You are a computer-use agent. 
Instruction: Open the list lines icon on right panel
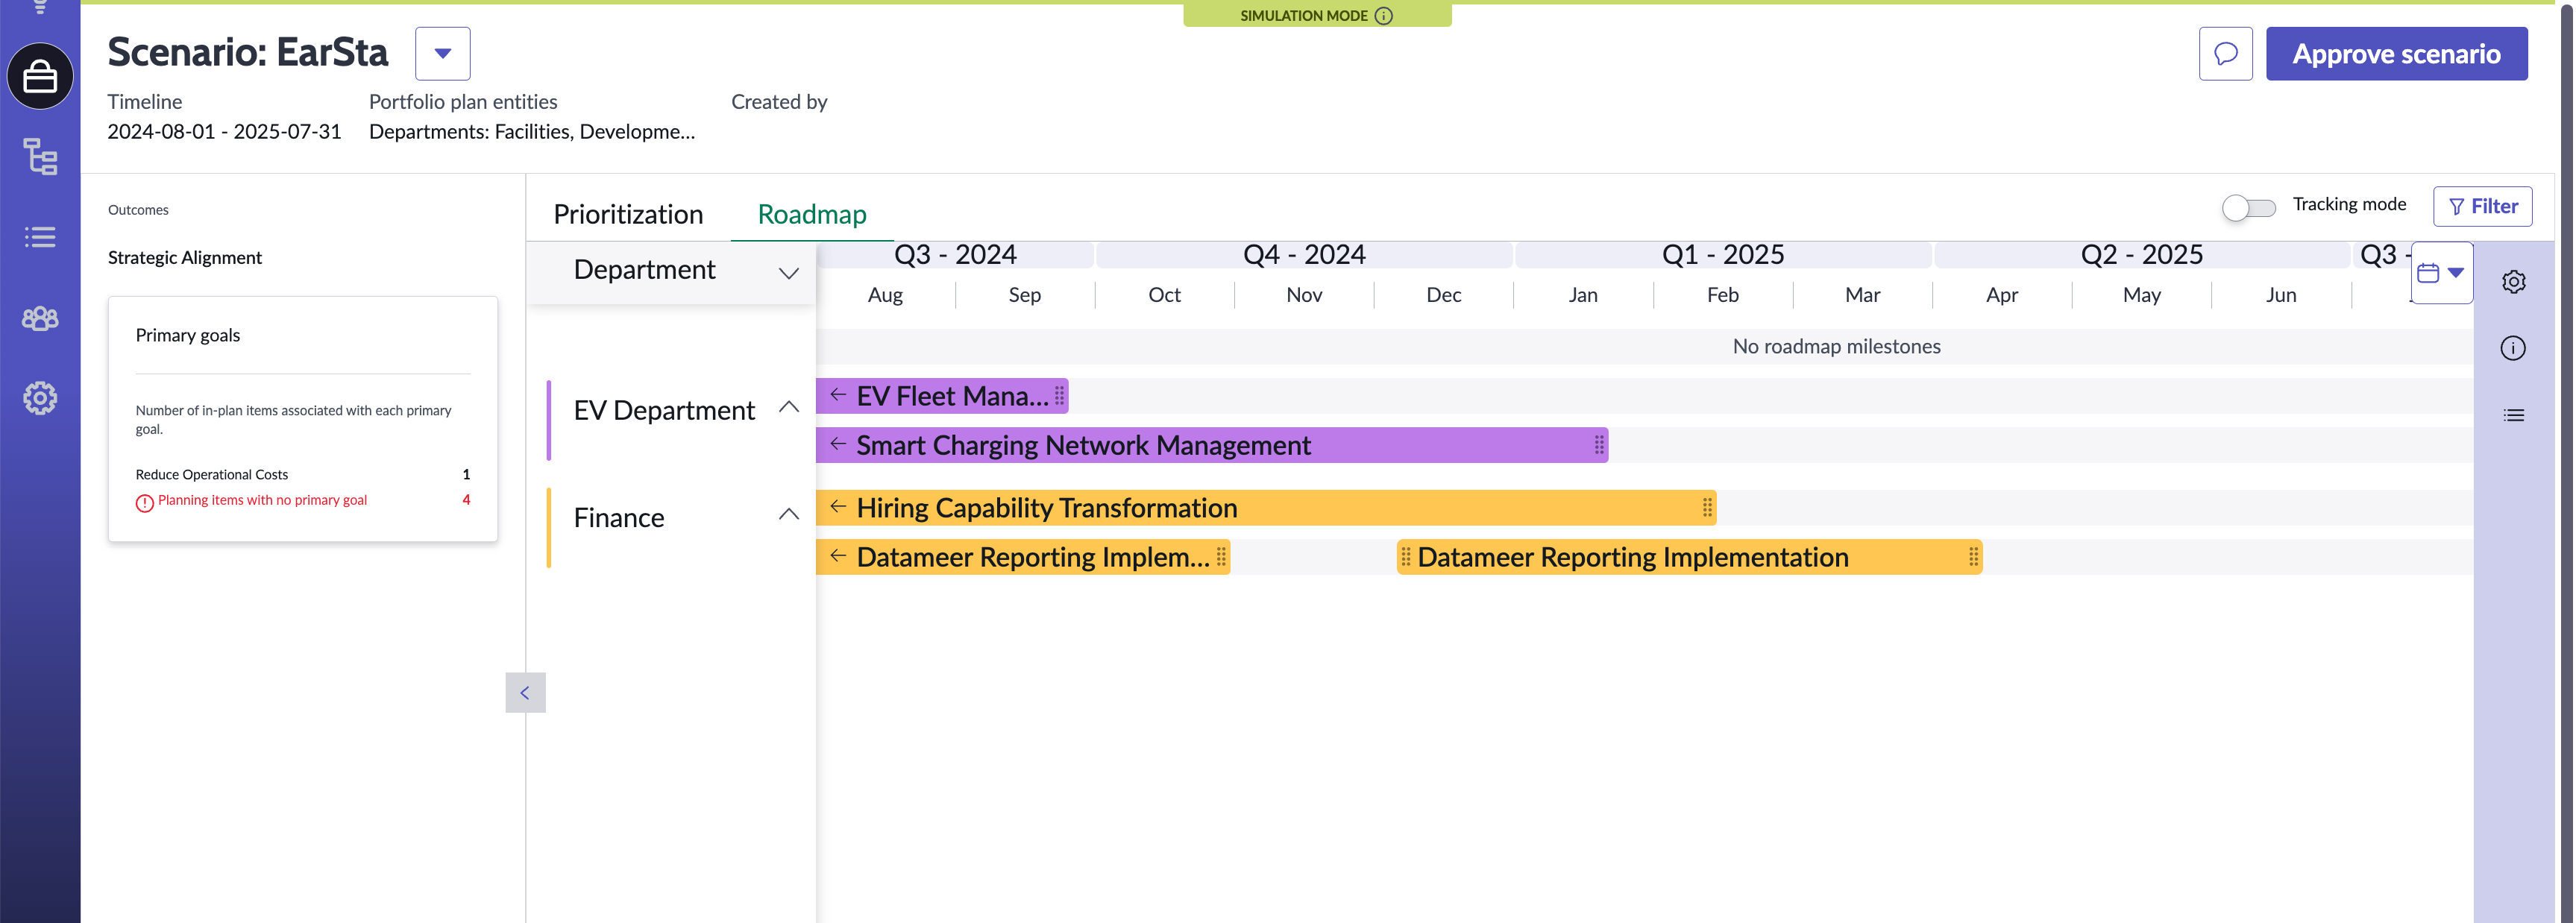[2513, 415]
